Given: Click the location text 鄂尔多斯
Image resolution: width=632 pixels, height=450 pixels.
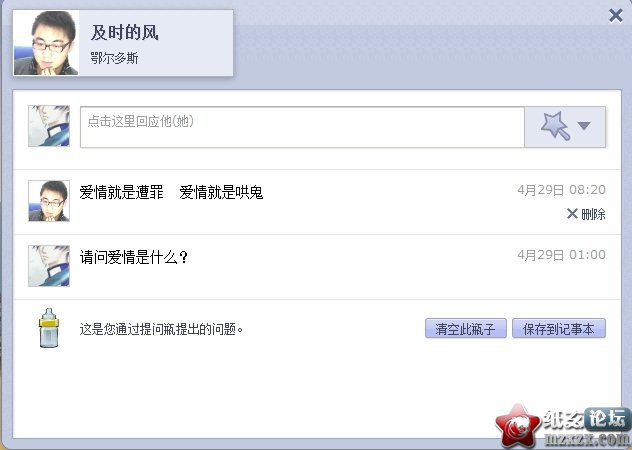Looking at the screenshot, I should point(114,58).
